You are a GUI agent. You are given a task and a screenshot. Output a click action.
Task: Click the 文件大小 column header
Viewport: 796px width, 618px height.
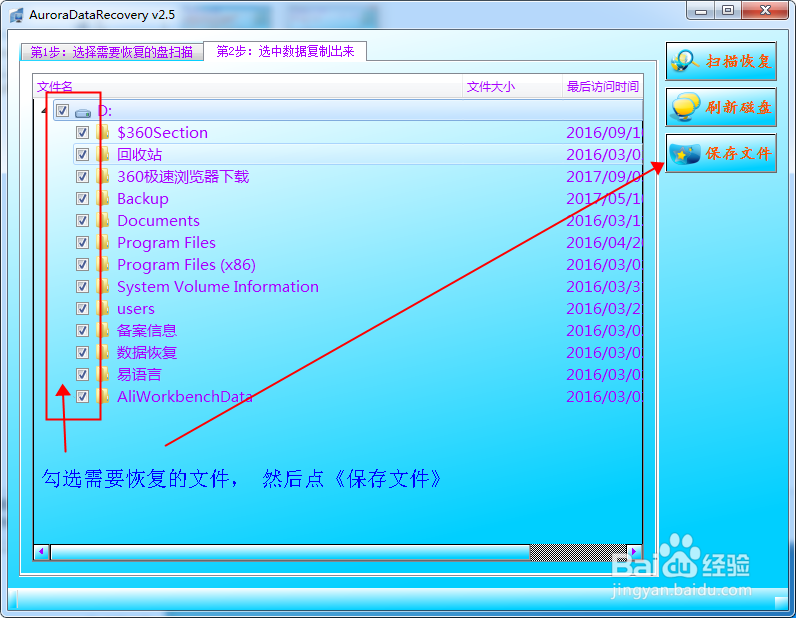click(x=512, y=86)
